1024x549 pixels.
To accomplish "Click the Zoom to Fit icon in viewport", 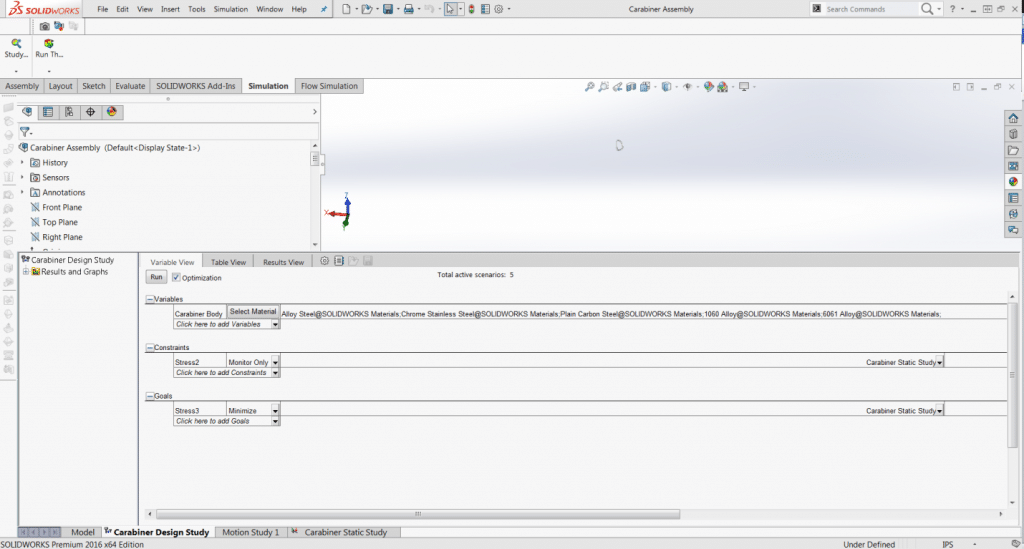I will coord(590,87).
